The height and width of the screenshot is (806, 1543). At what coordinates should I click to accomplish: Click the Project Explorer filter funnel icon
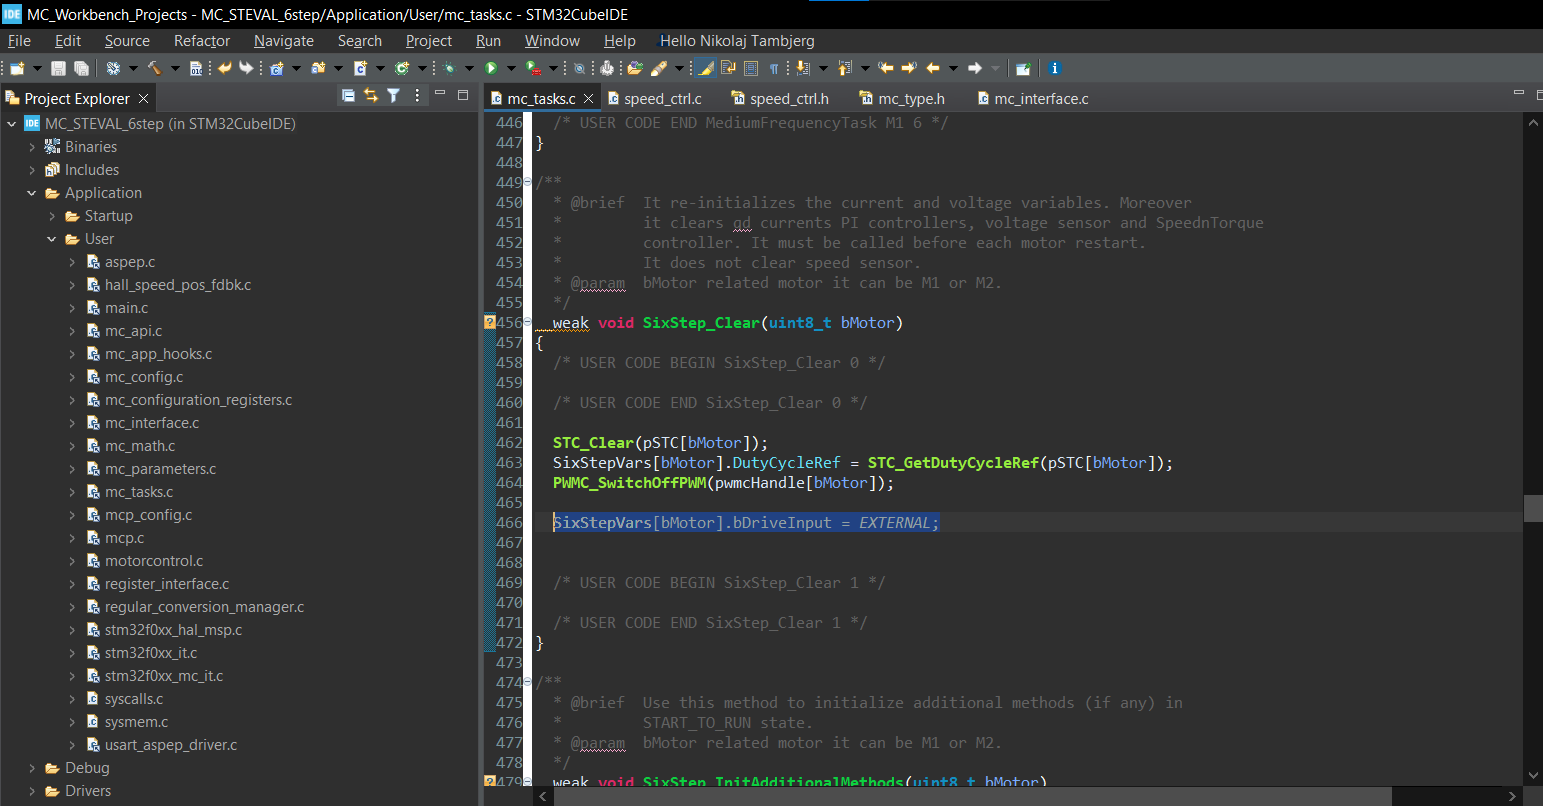click(x=393, y=96)
